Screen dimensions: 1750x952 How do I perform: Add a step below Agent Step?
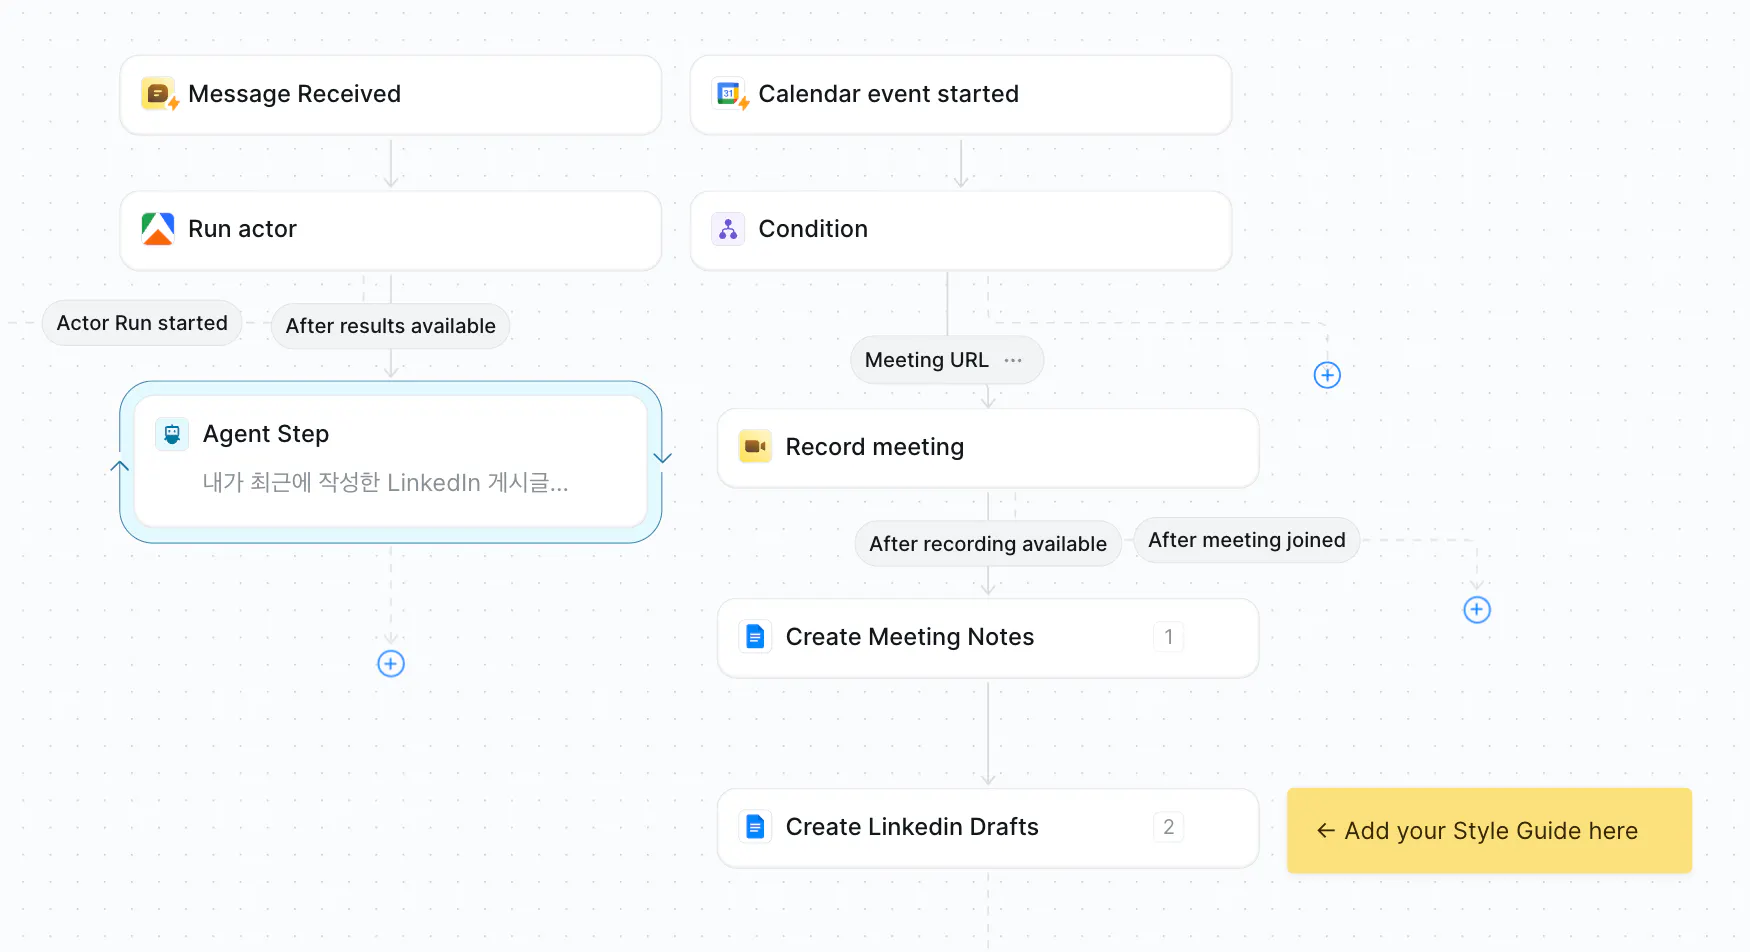pos(391,664)
